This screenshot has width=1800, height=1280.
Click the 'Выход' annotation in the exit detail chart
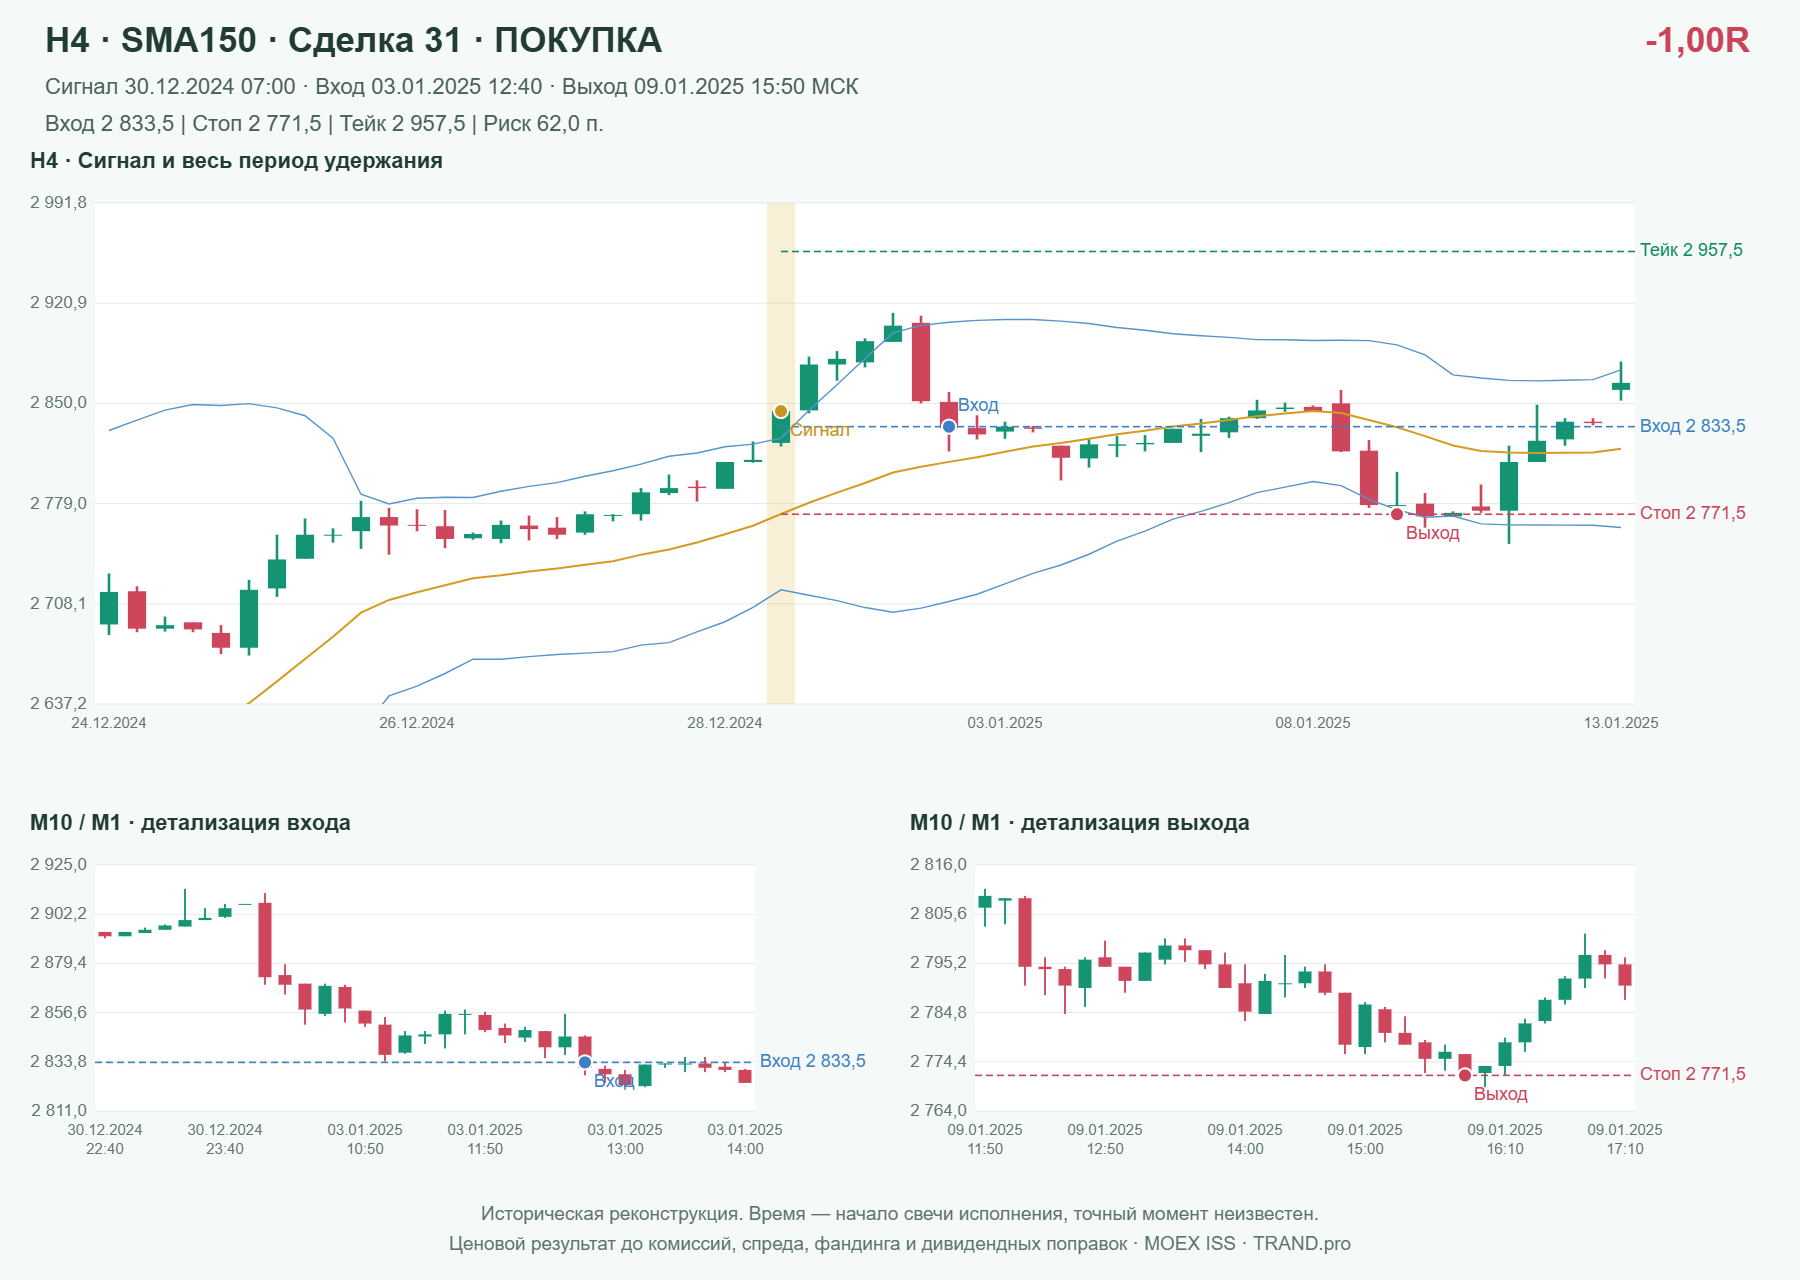point(1501,1094)
